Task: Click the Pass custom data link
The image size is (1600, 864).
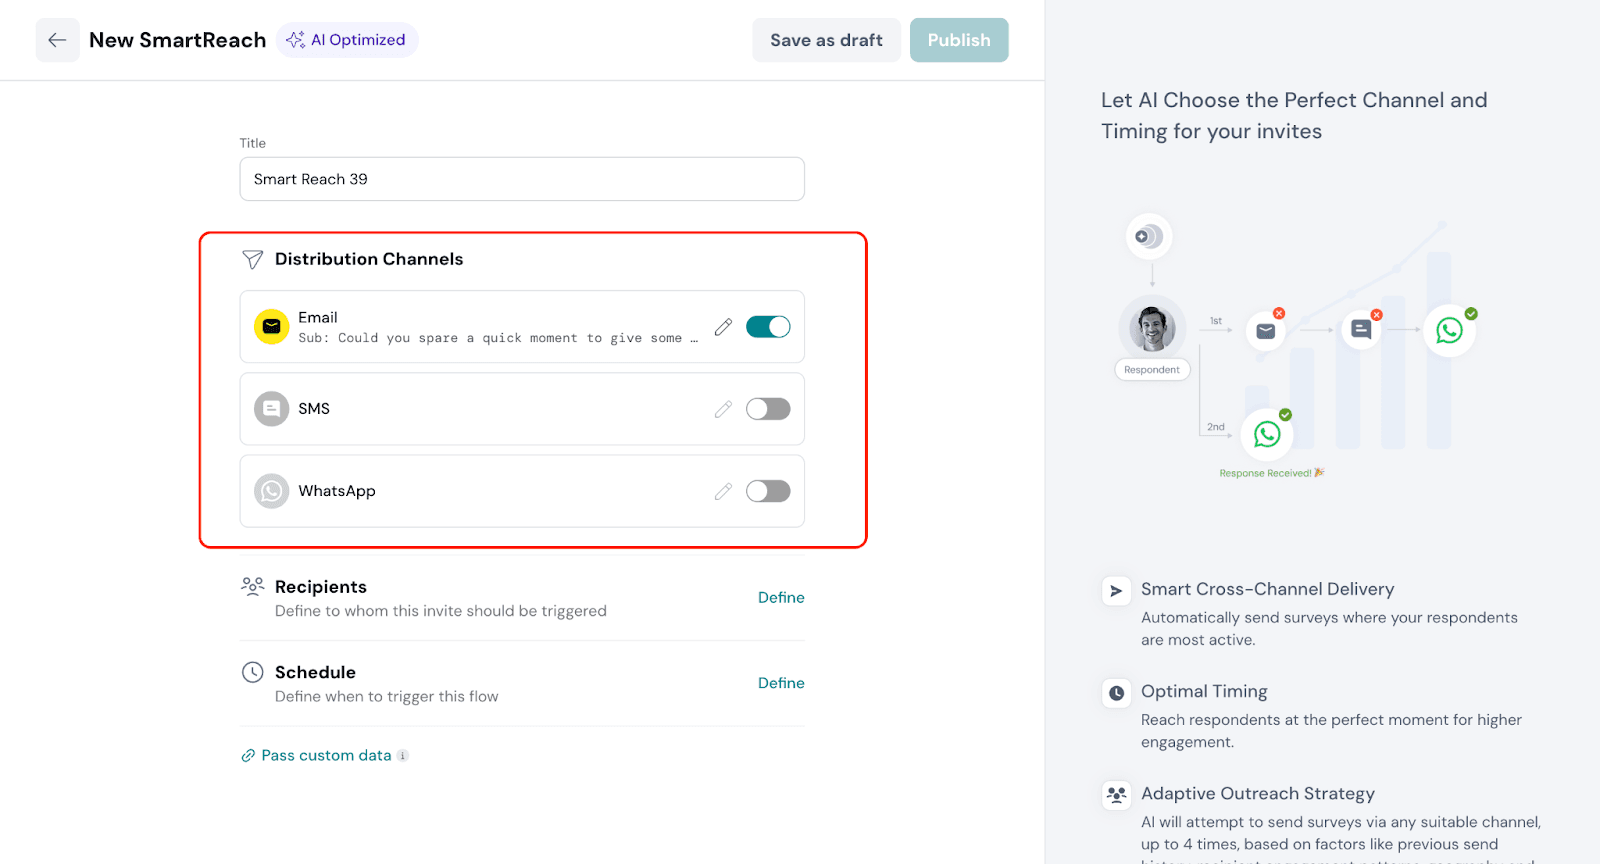Action: click(326, 756)
